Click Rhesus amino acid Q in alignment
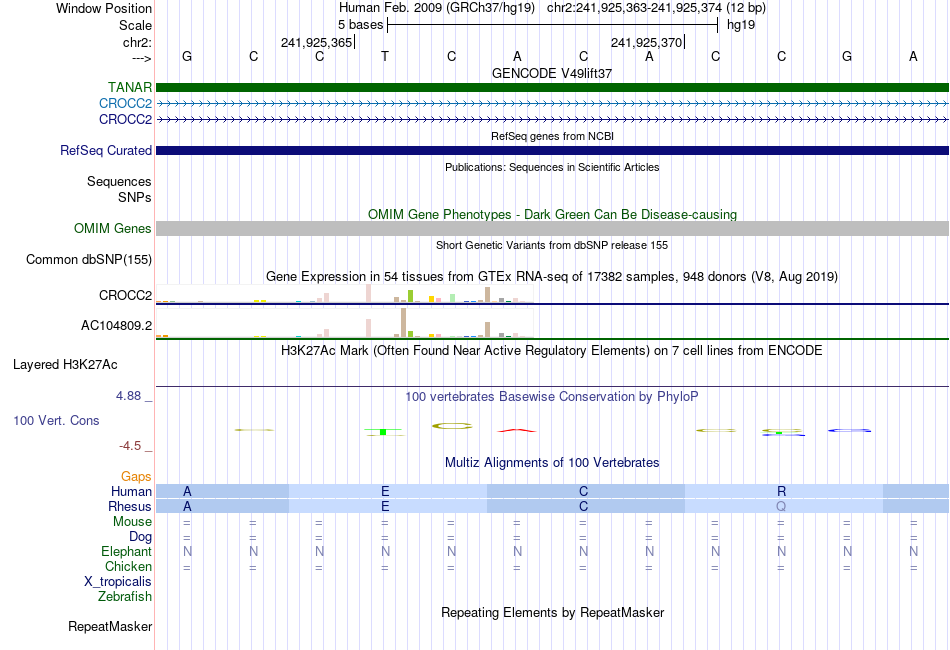The width and height of the screenshot is (950, 650). click(781, 506)
